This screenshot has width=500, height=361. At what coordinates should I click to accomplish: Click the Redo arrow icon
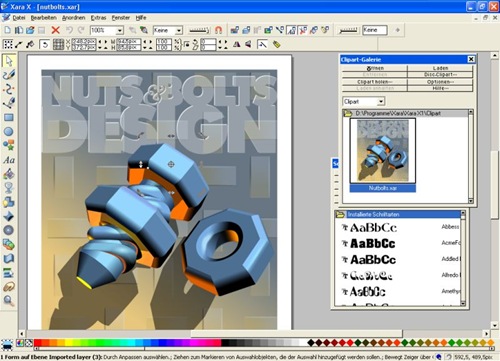coord(81,30)
